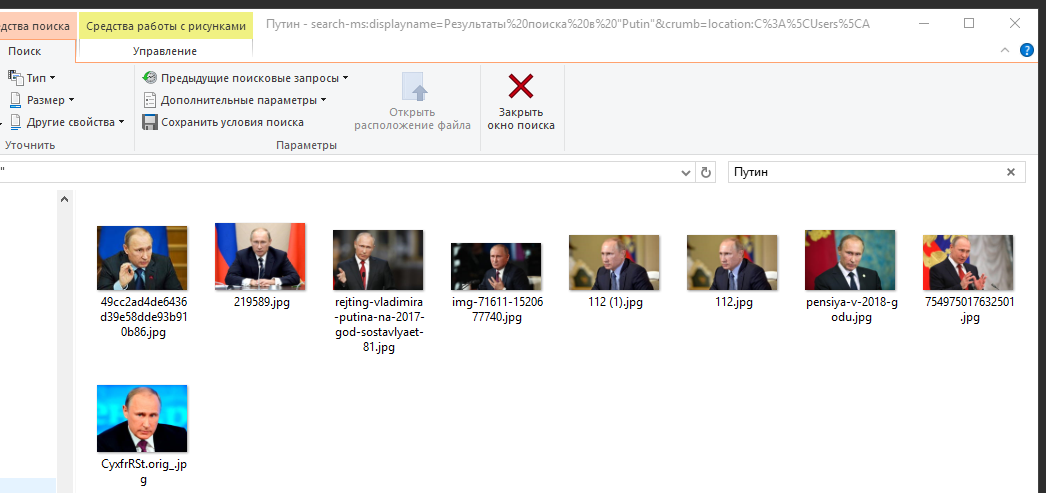
Task: Click the navigation pane scroll-up arrow
Action: pyautogui.click(x=65, y=199)
